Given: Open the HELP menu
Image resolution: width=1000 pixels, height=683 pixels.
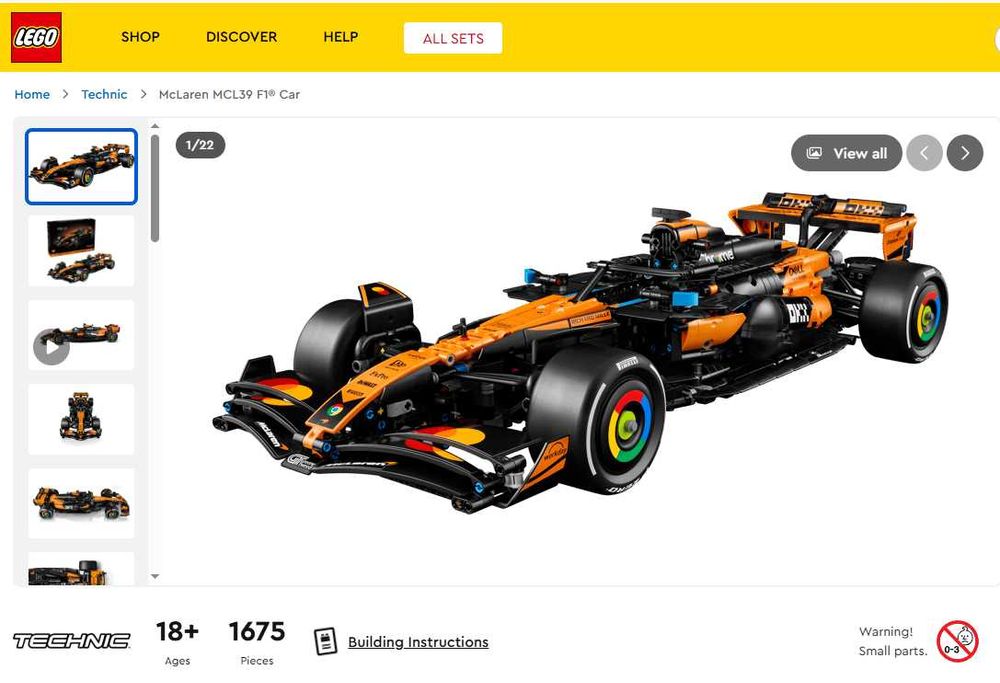Looking at the screenshot, I should click(x=341, y=37).
